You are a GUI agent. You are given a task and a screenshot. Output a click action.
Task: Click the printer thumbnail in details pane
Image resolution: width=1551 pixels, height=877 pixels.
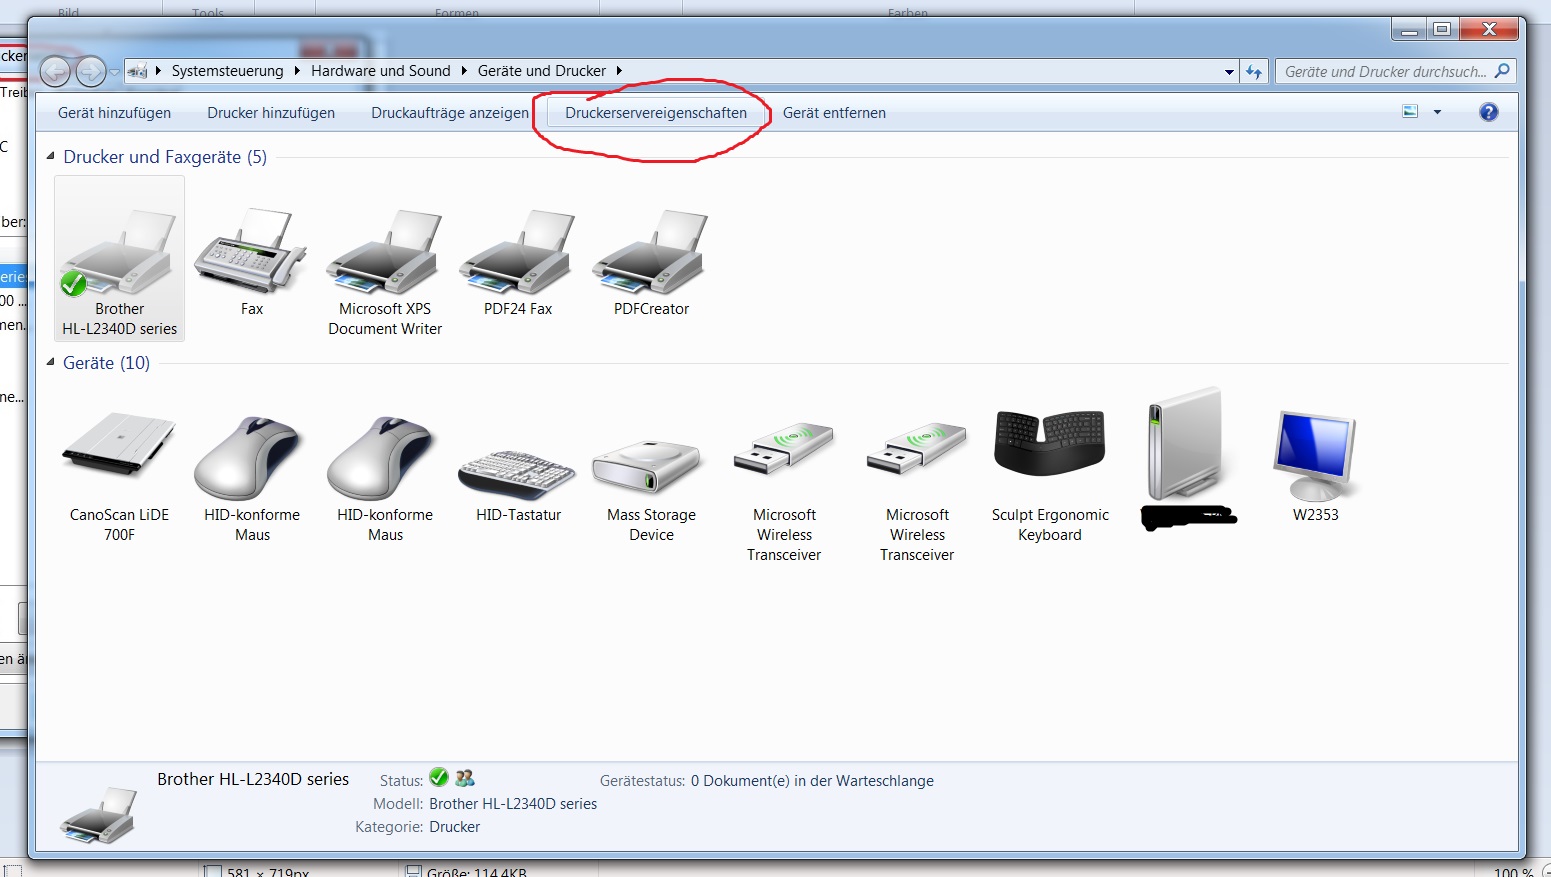pos(97,815)
